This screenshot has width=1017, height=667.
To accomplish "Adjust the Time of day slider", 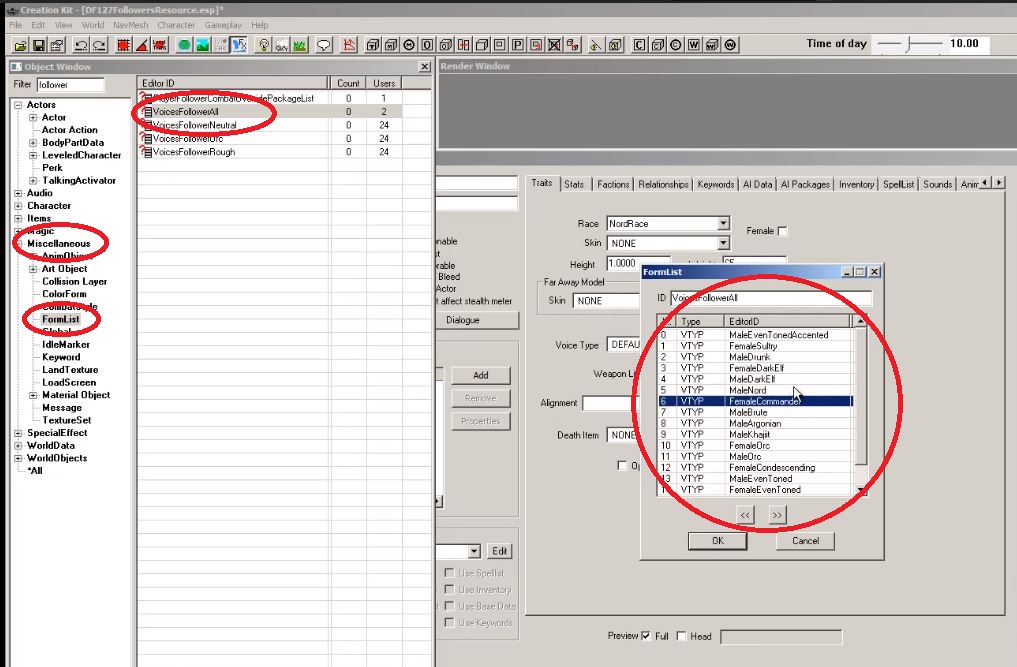I will (x=906, y=44).
